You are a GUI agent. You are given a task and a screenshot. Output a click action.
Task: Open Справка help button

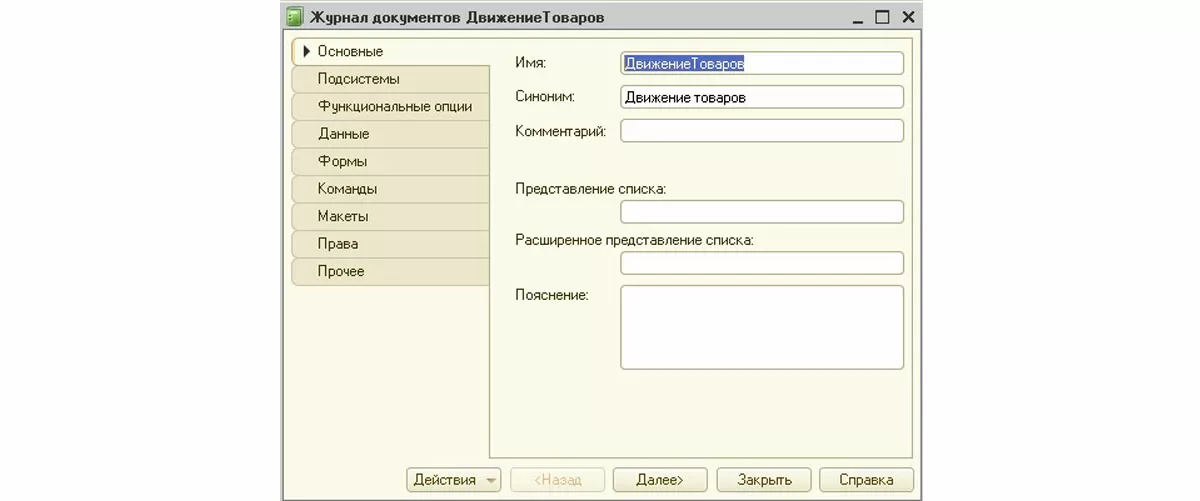[x=866, y=480]
